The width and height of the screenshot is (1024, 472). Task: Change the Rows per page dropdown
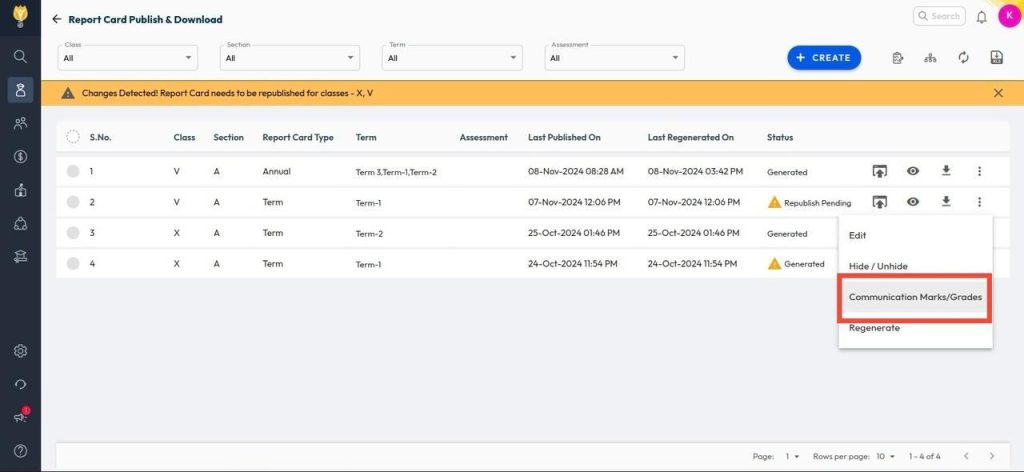click(886, 456)
